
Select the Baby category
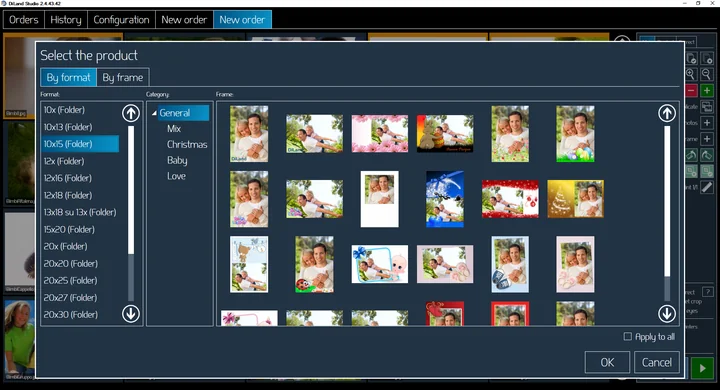click(177, 160)
